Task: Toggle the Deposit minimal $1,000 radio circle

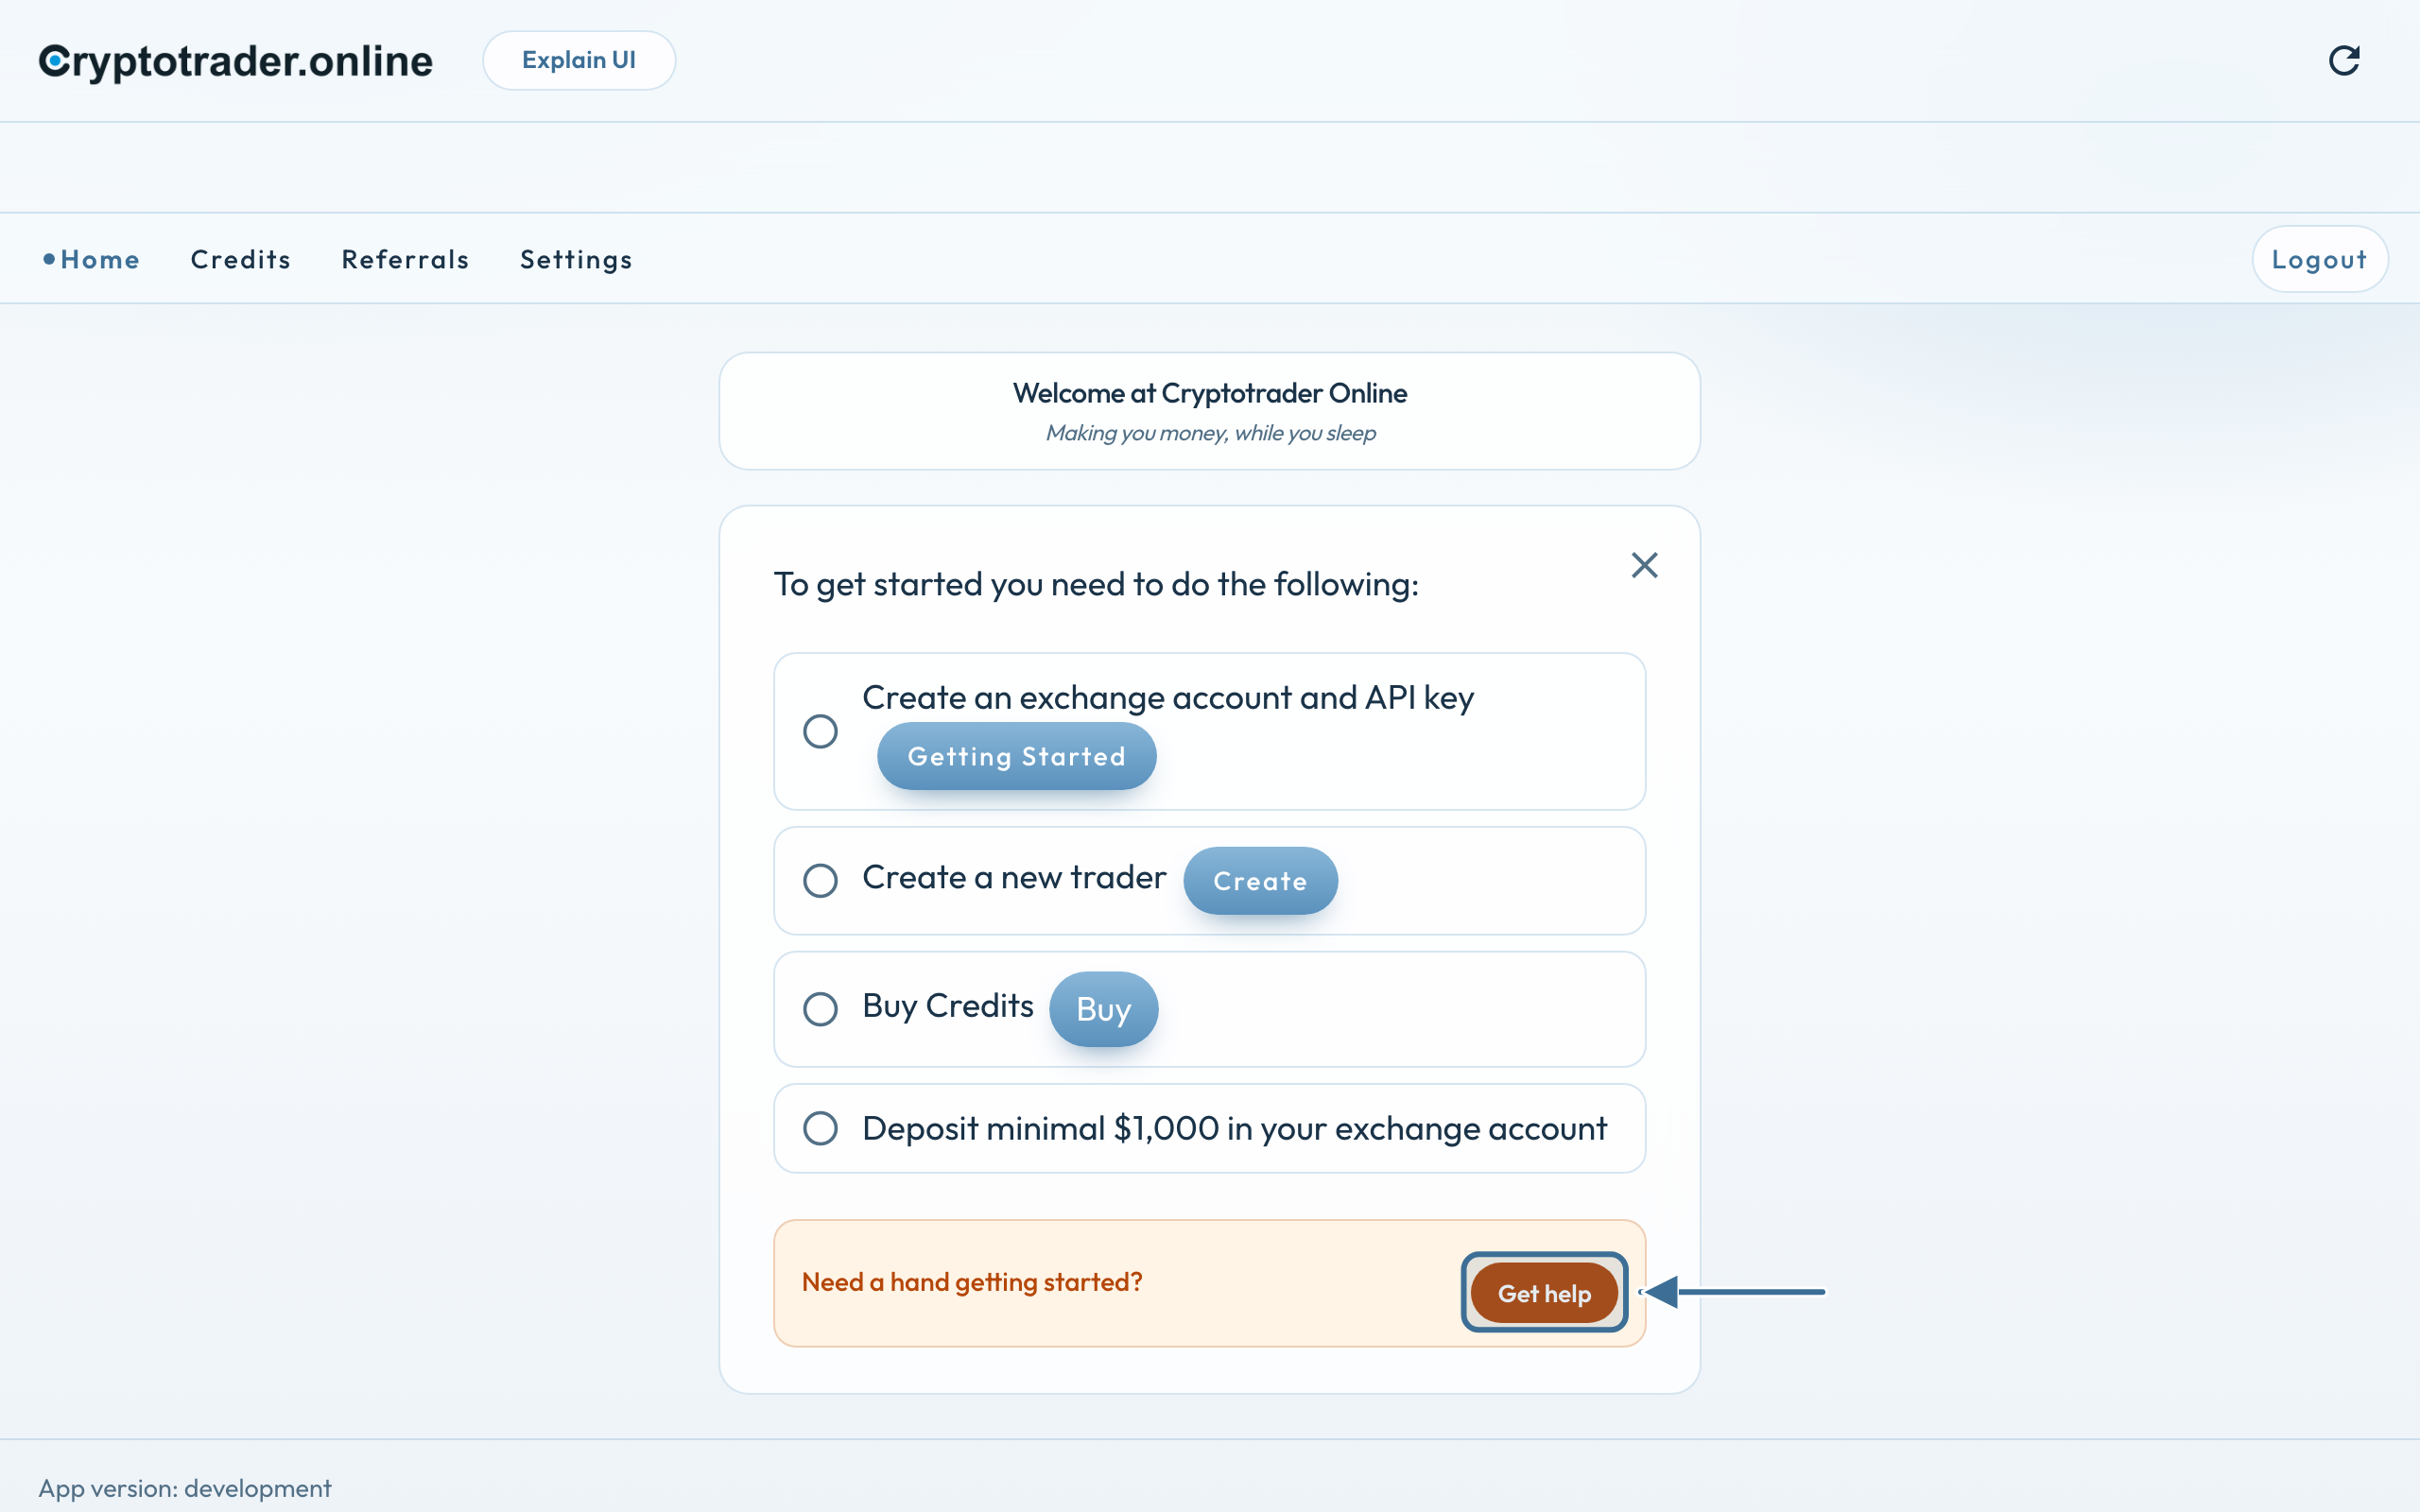Action: point(820,1128)
